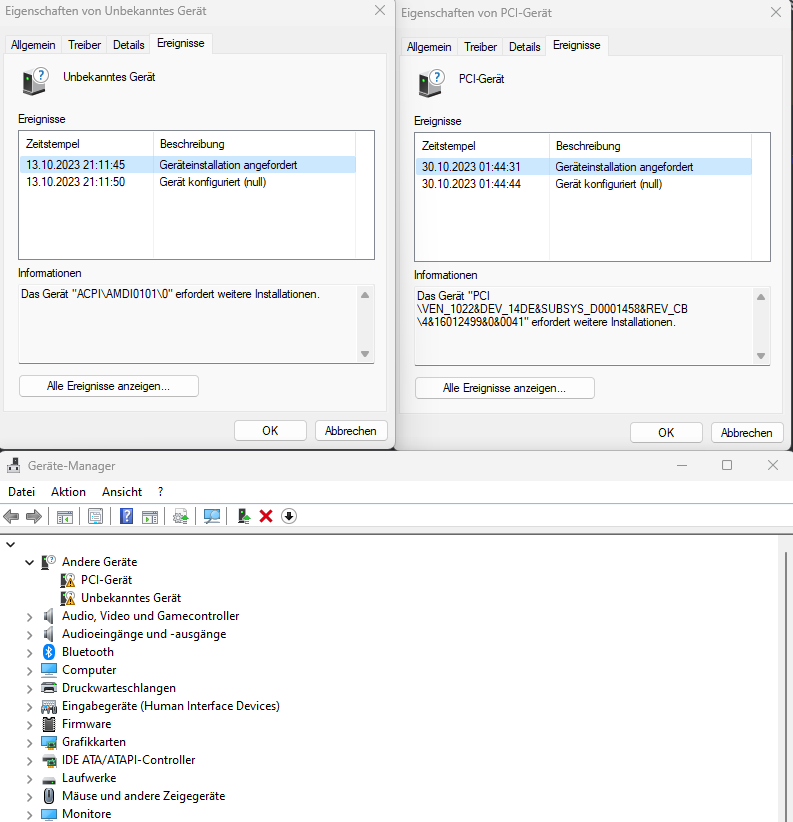Expand the Firmware node
793x822 pixels.
29,725
